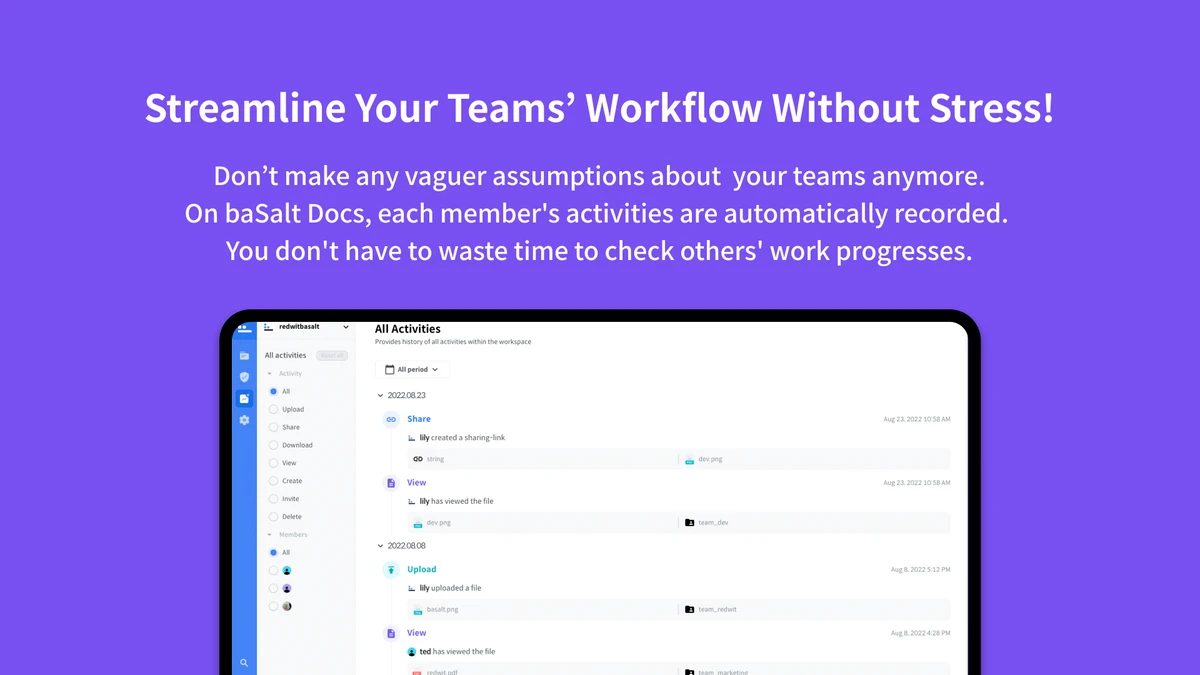Select the Download activity filter

273,445
